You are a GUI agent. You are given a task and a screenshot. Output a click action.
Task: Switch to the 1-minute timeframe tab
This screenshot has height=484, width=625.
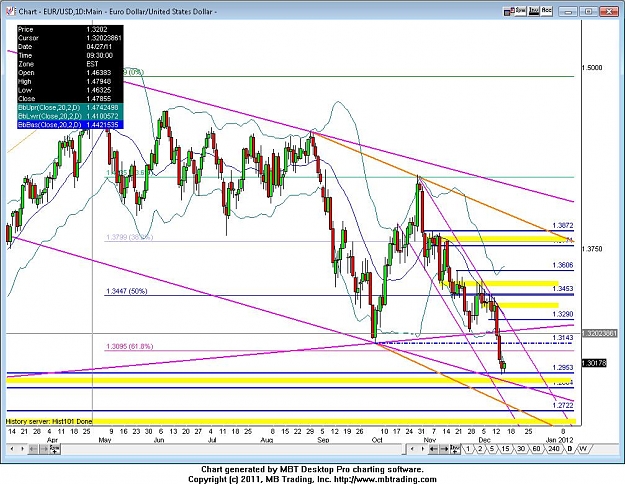468,449
